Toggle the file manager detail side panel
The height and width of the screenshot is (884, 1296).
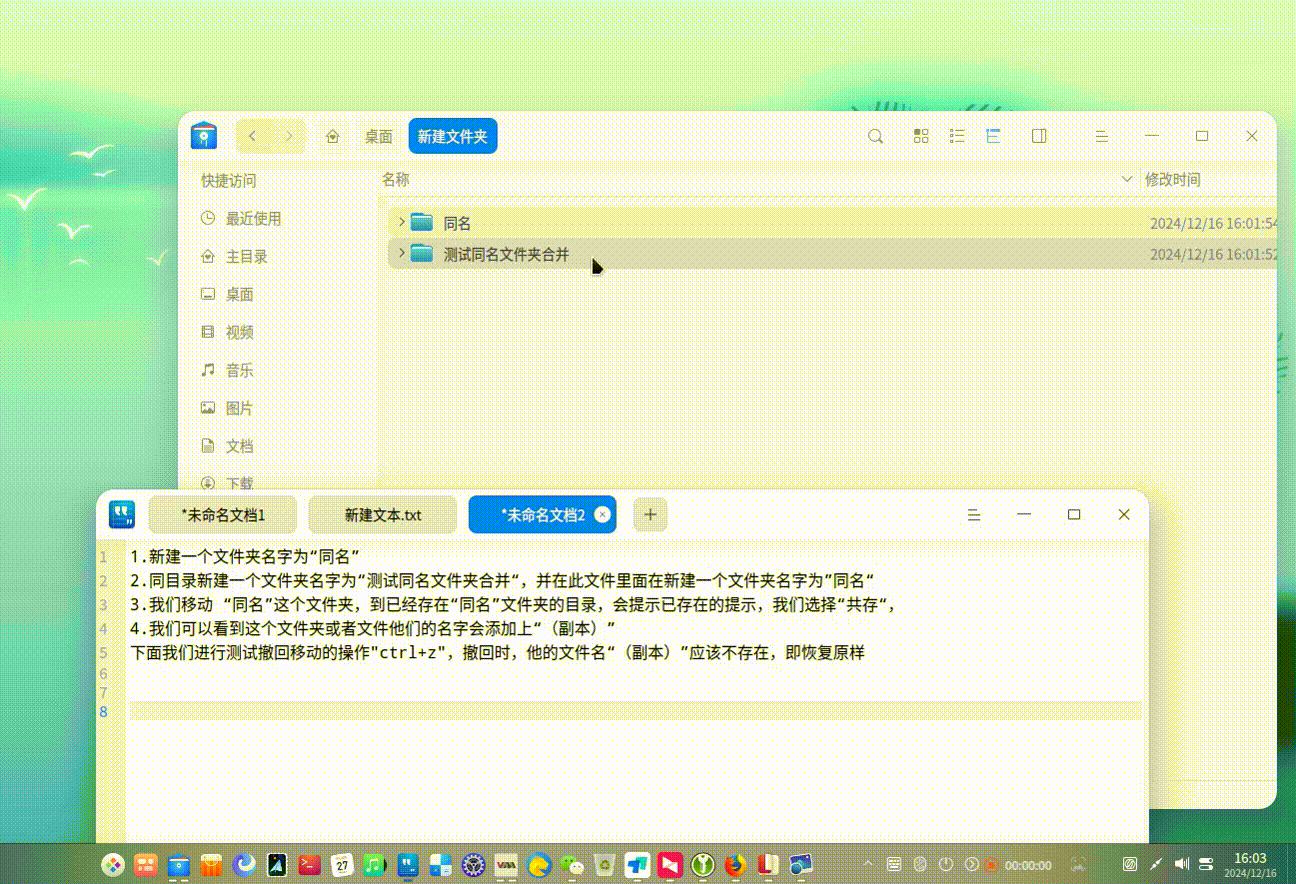pos(1039,136)
